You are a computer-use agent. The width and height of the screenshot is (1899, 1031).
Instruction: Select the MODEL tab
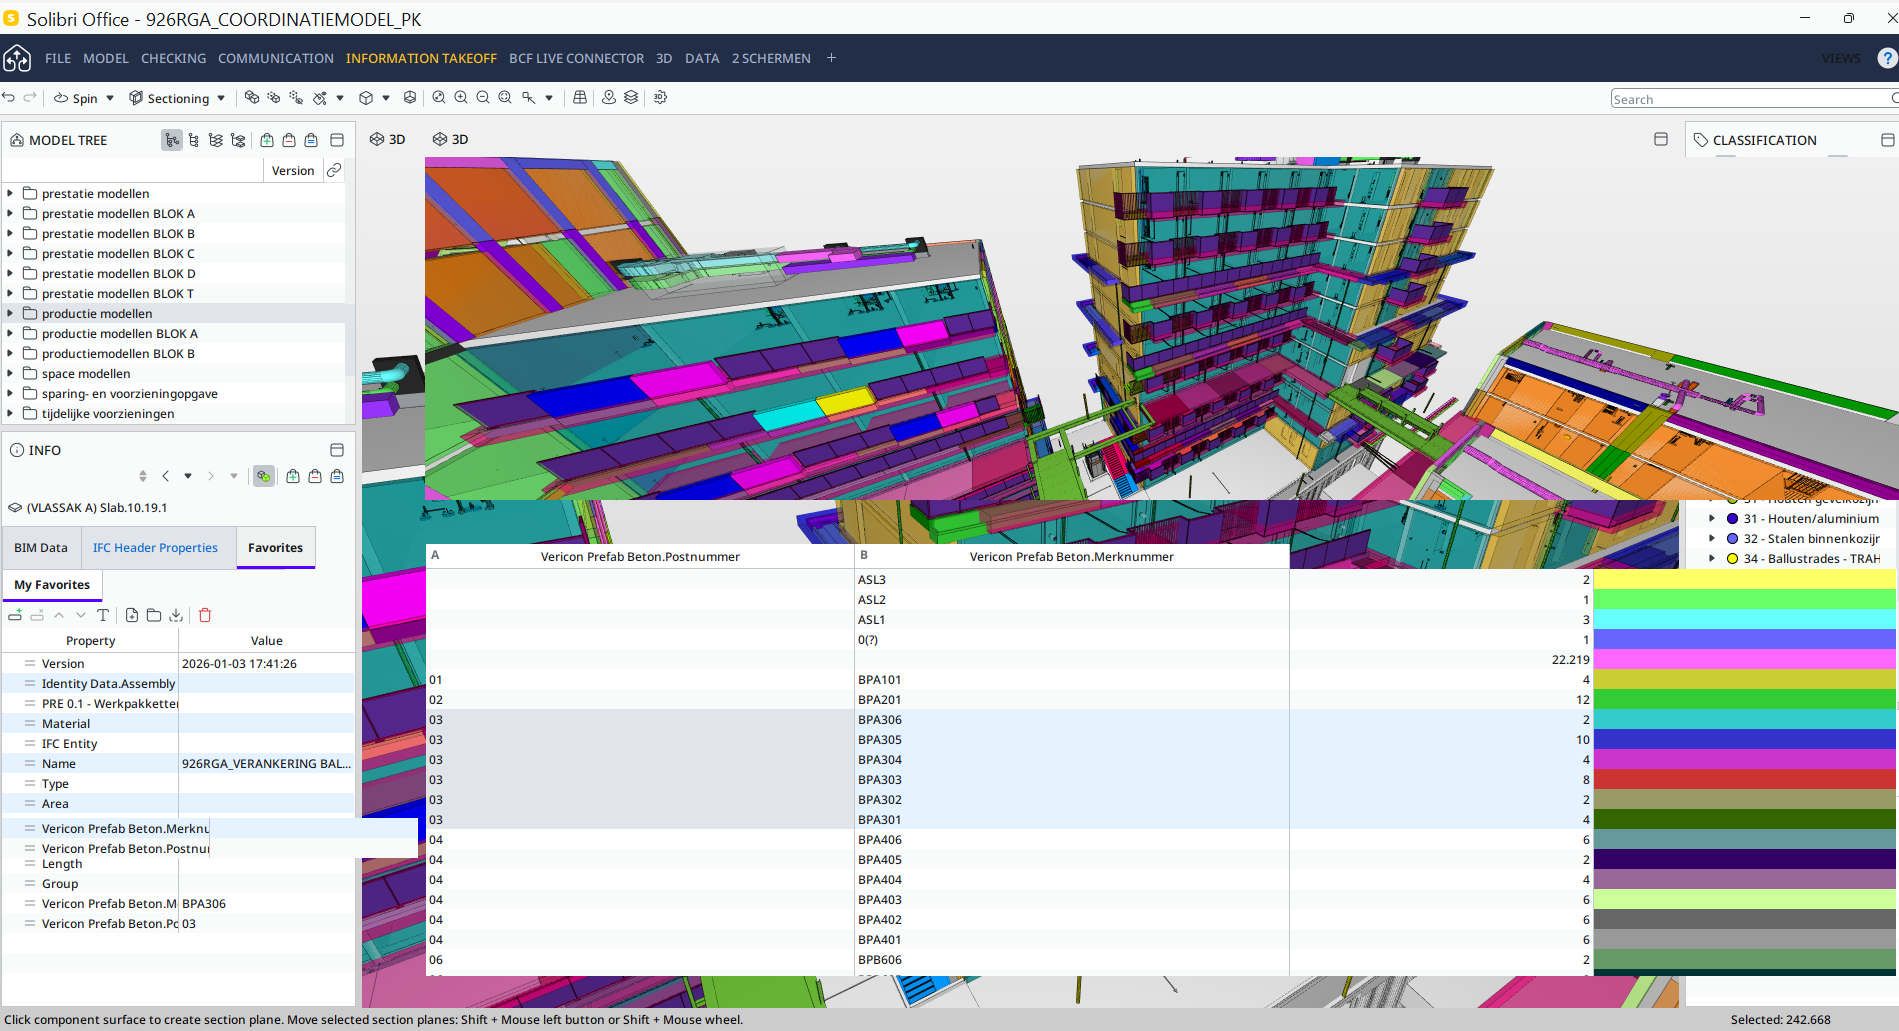[106, 59]
